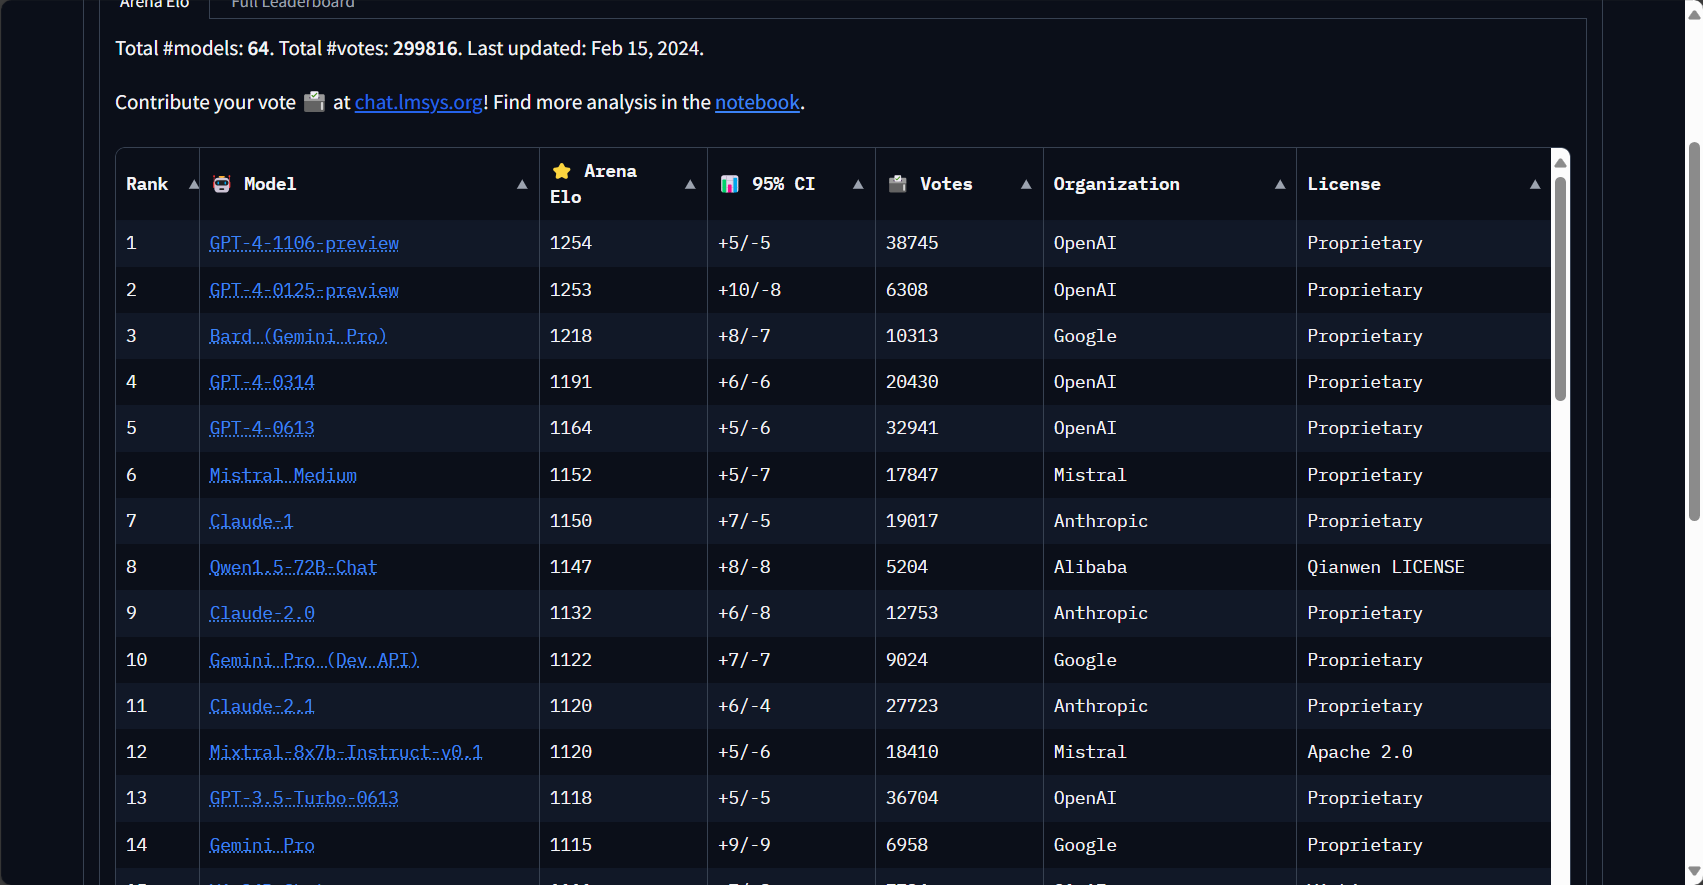Screen dimensions: 1703x885
Task: Click the Organization column header label
Action: 1116,184
